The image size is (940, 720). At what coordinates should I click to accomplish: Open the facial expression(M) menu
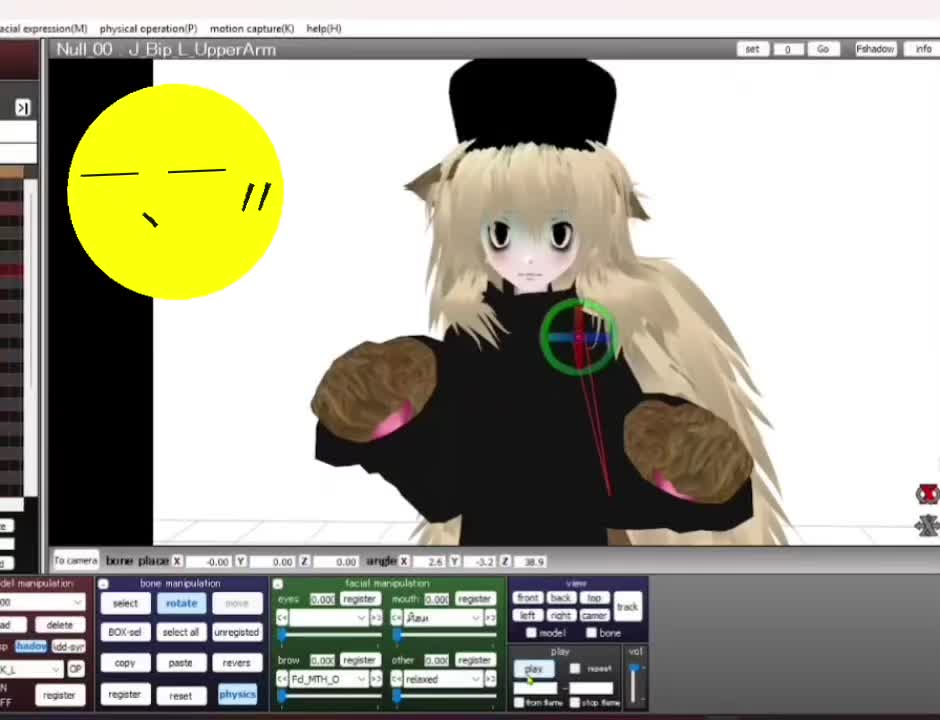43,29
